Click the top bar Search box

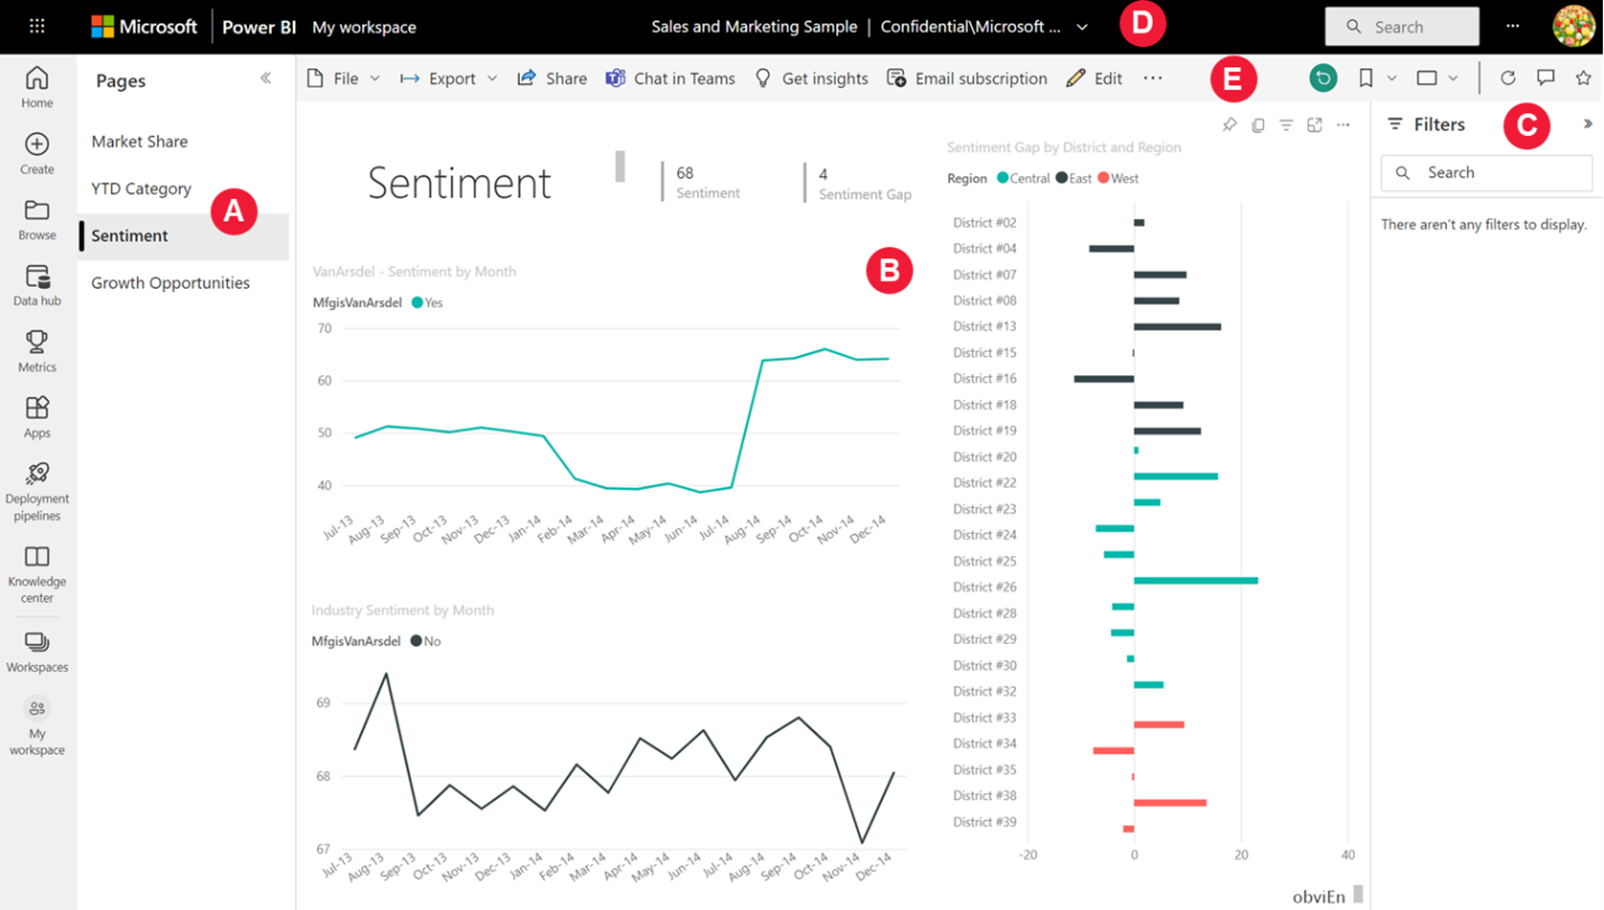pos(1402,27)
